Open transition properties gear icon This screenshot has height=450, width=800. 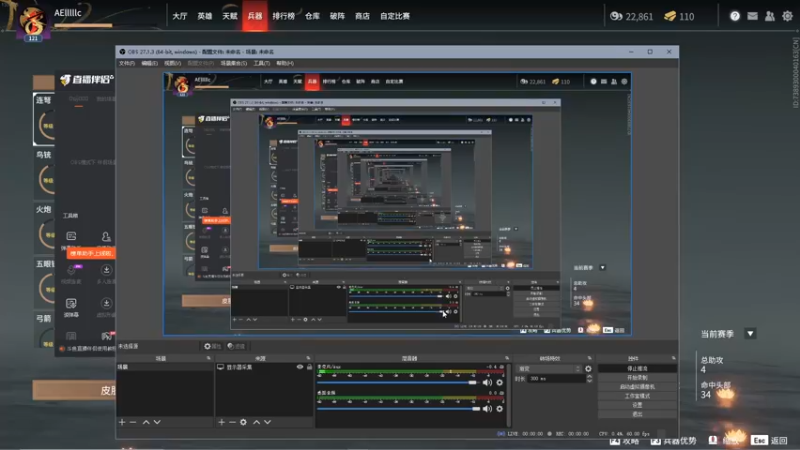pyautogui.click(x=588, y=368)
